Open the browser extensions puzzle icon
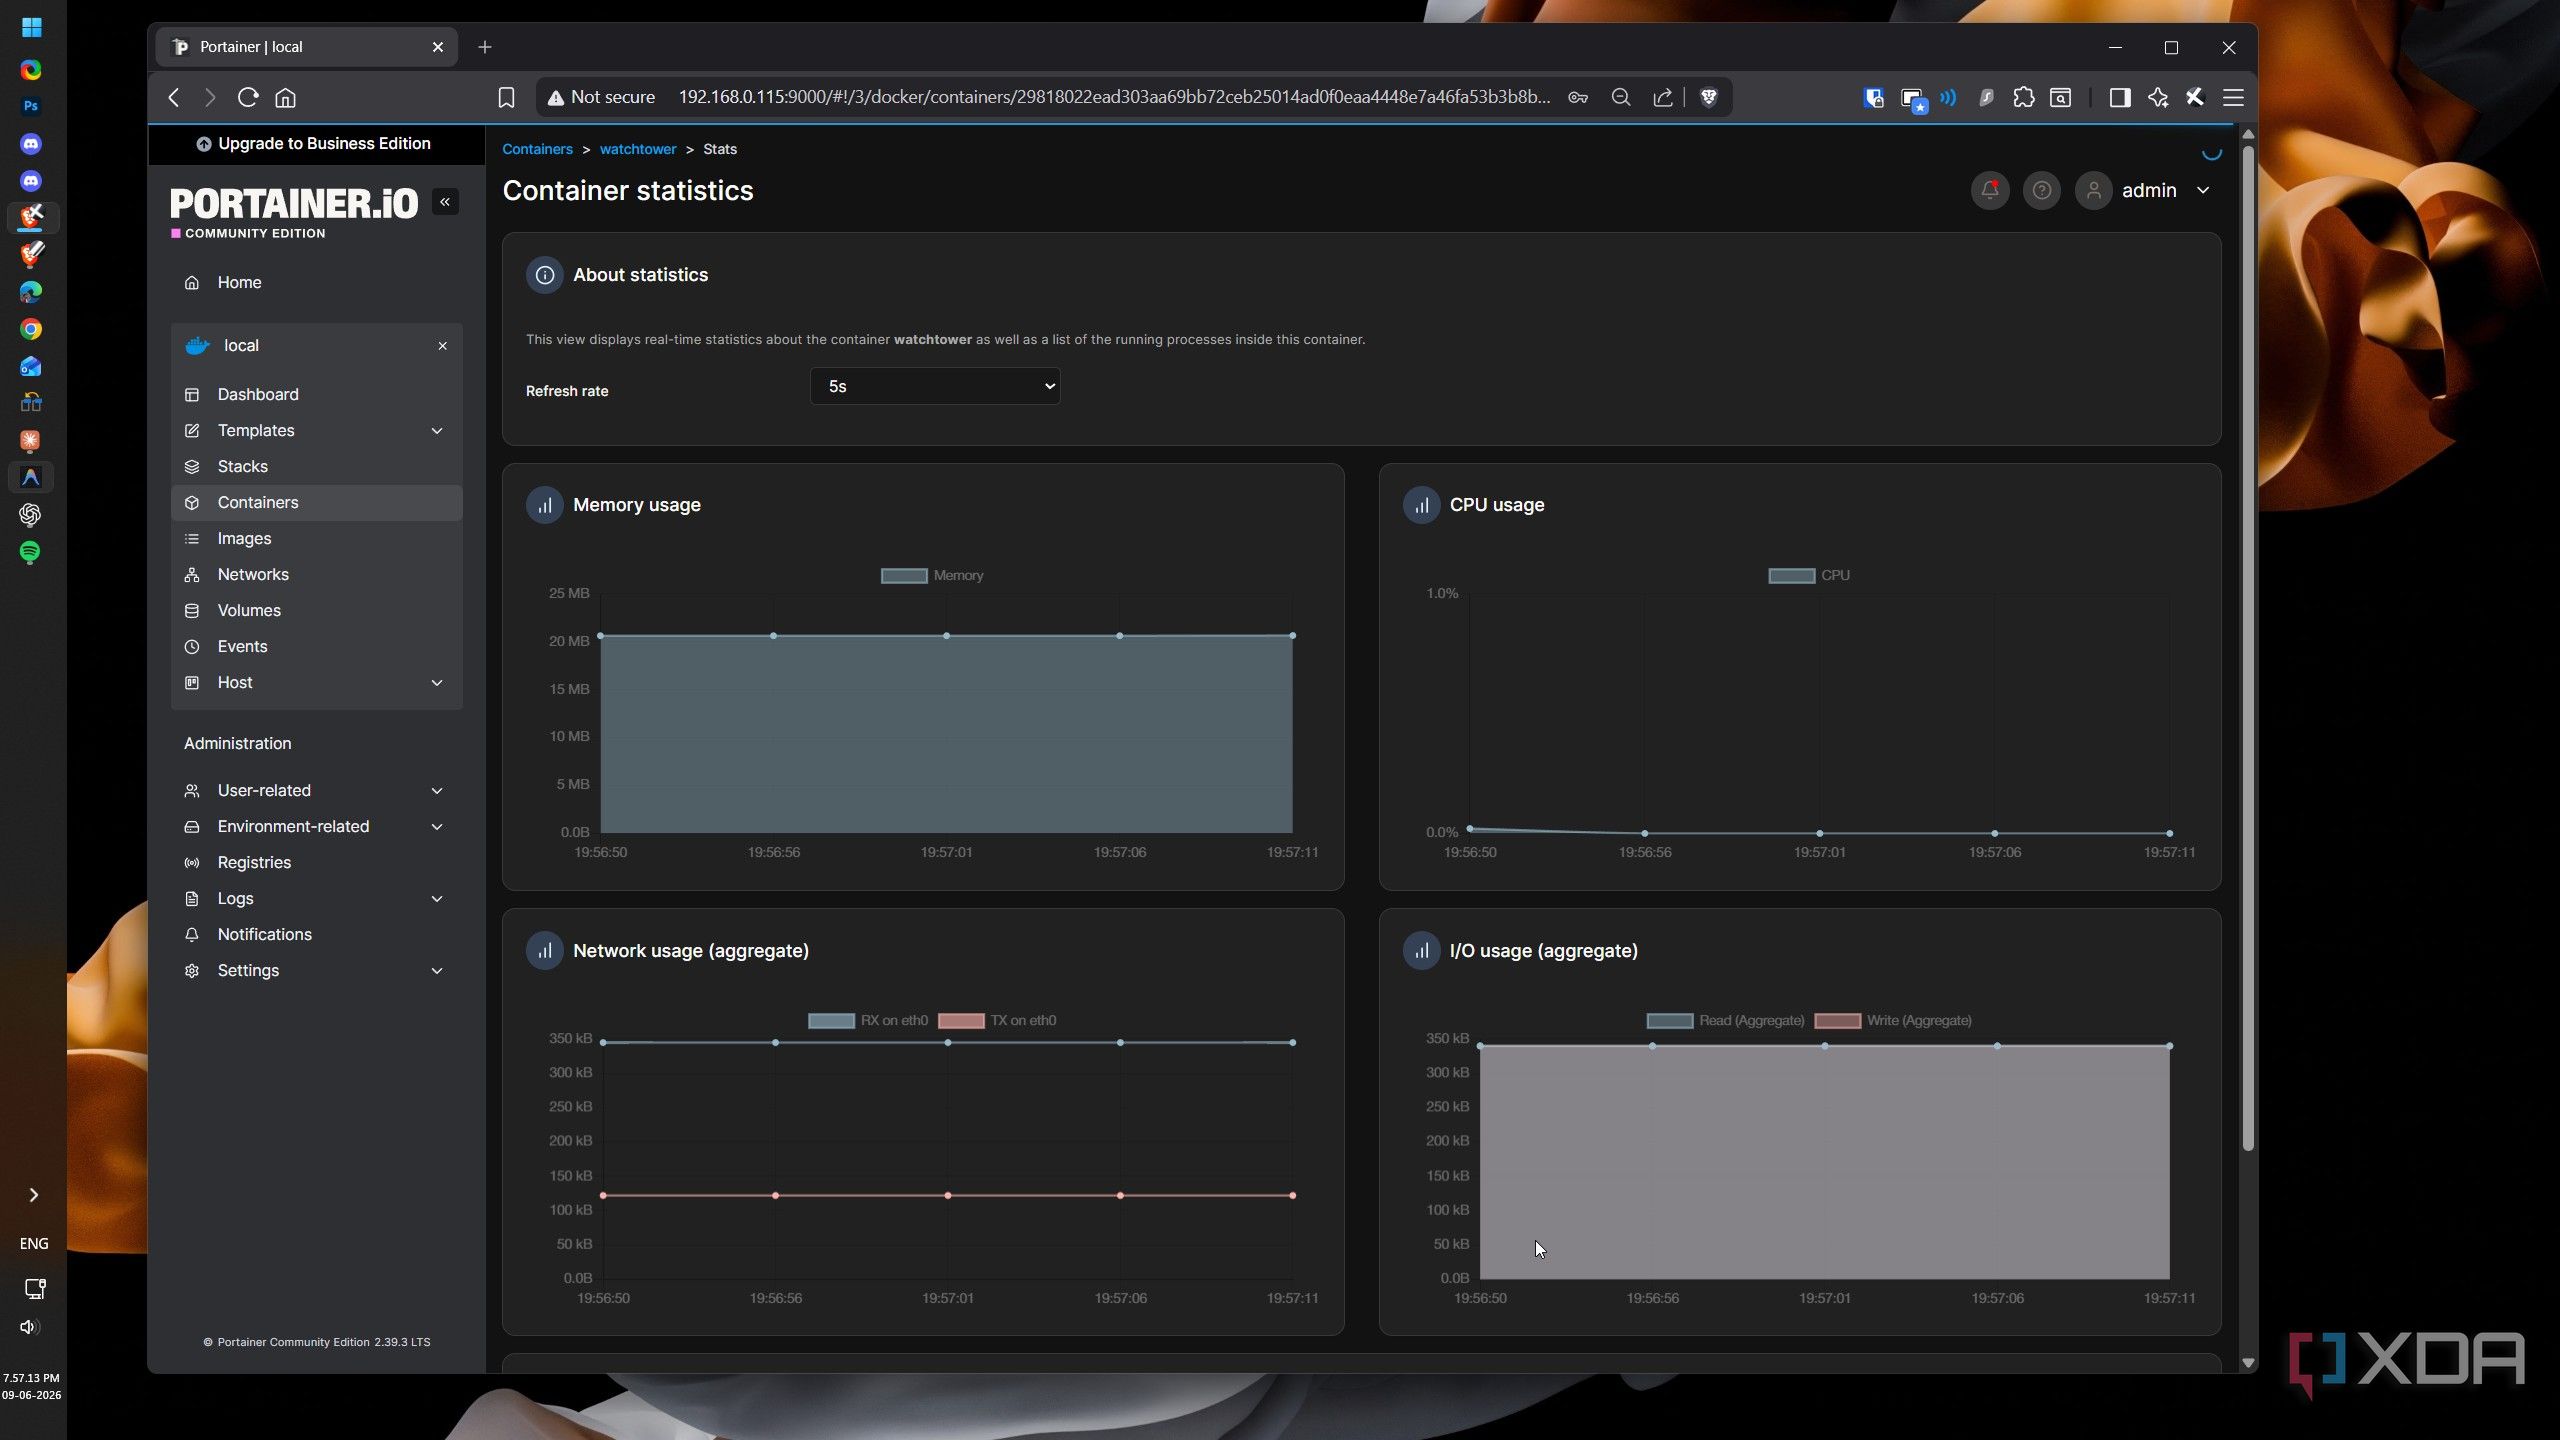Viewport: 2560px width, 1440px height. pyautogui.click(x=2023, y=97)
